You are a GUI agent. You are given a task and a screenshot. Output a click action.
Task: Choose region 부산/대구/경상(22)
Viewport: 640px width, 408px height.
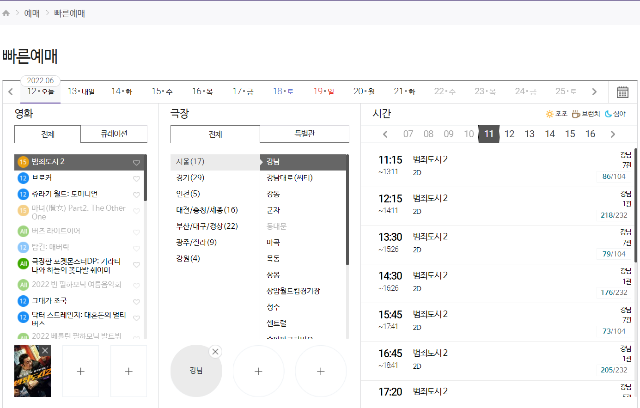(215, 226)
